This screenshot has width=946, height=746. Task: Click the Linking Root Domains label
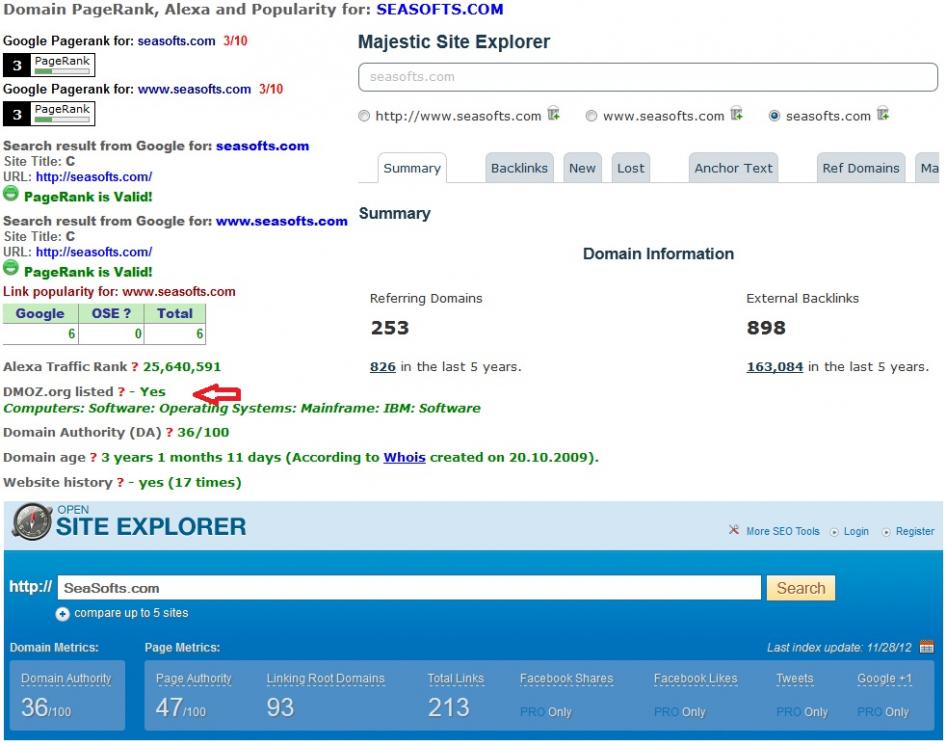(325, 678)
